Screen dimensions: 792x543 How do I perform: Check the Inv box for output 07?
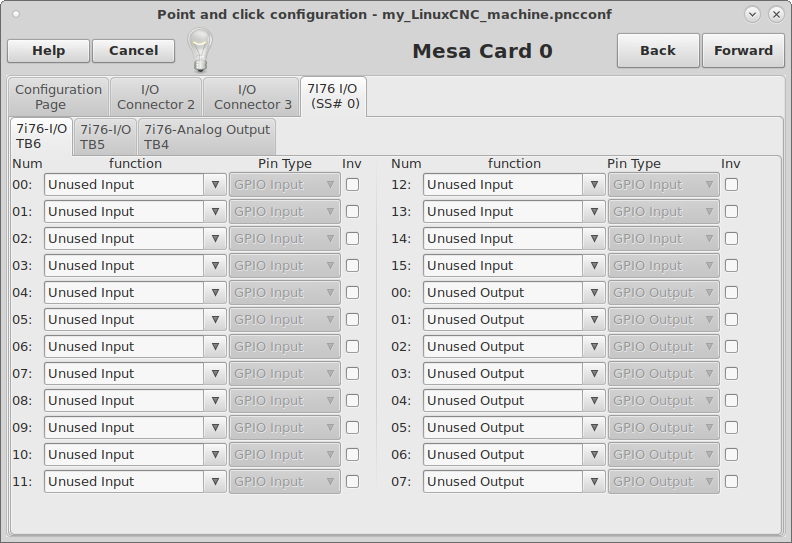[x=732, y=482]
